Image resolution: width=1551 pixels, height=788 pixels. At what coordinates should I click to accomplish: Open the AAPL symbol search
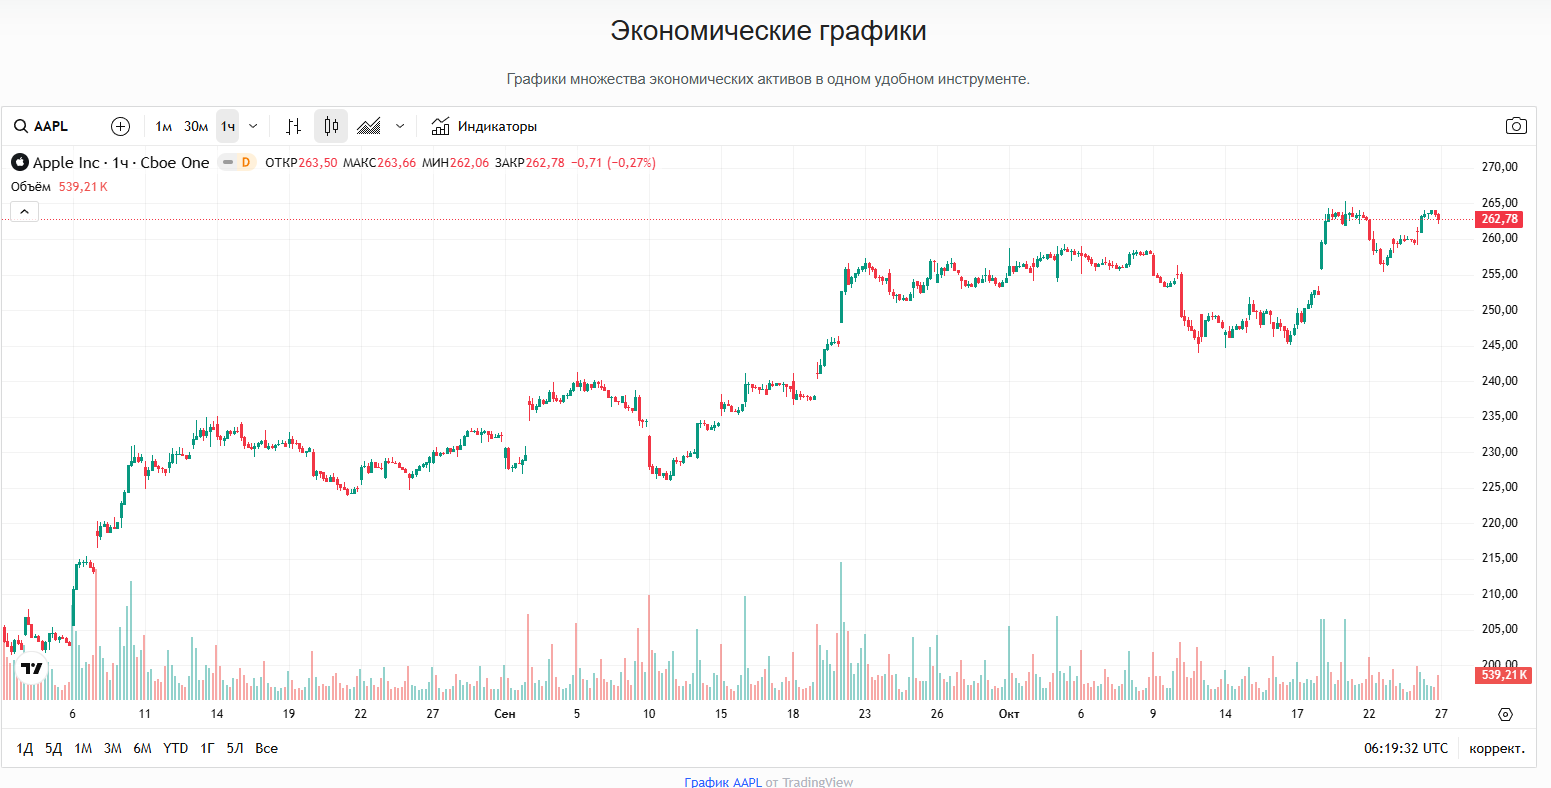42,126
